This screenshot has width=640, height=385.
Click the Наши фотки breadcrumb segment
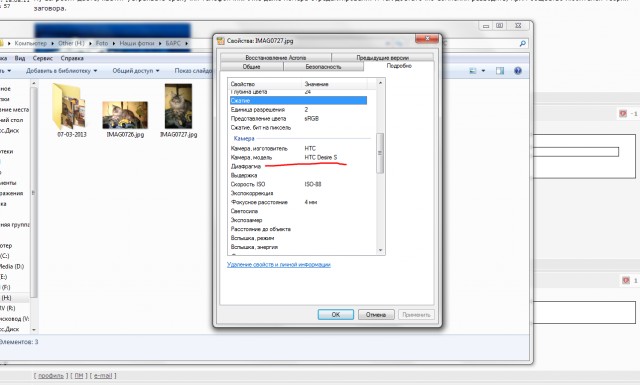coord(137,43)
